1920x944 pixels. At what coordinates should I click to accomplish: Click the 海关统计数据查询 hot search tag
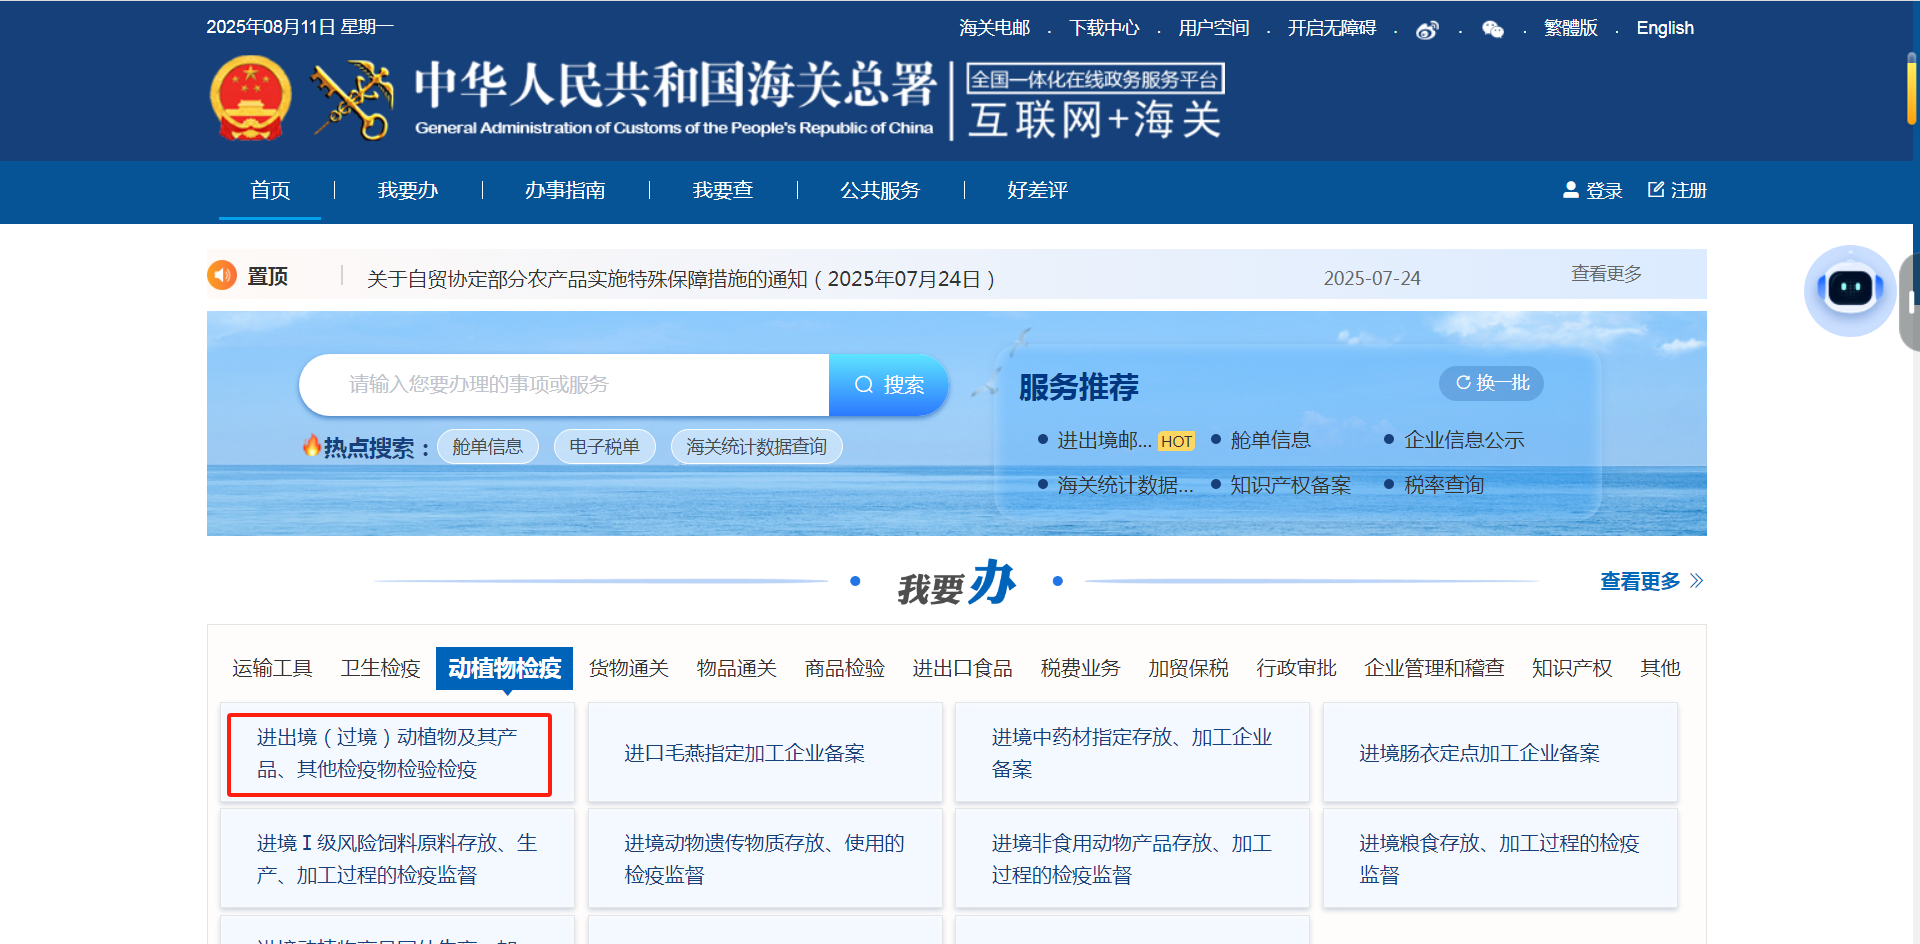tap(756, 446)
